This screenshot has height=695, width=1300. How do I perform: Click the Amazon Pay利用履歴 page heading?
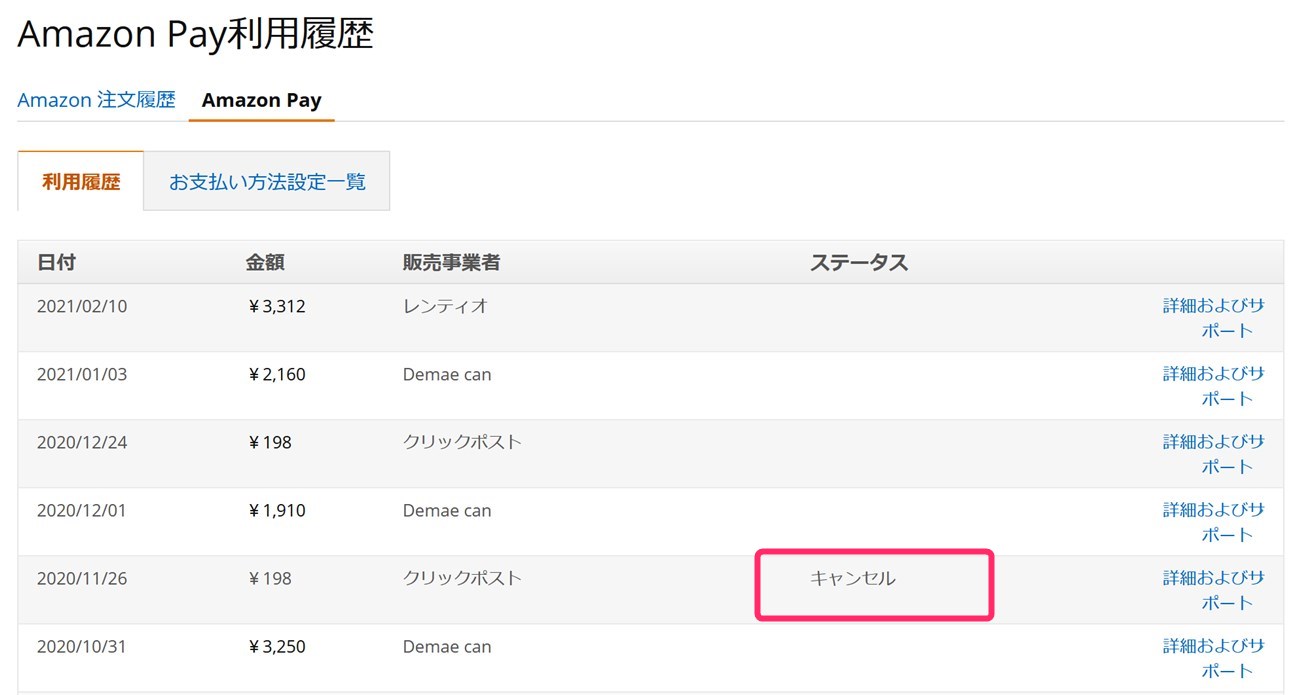[x=196, y=34]
